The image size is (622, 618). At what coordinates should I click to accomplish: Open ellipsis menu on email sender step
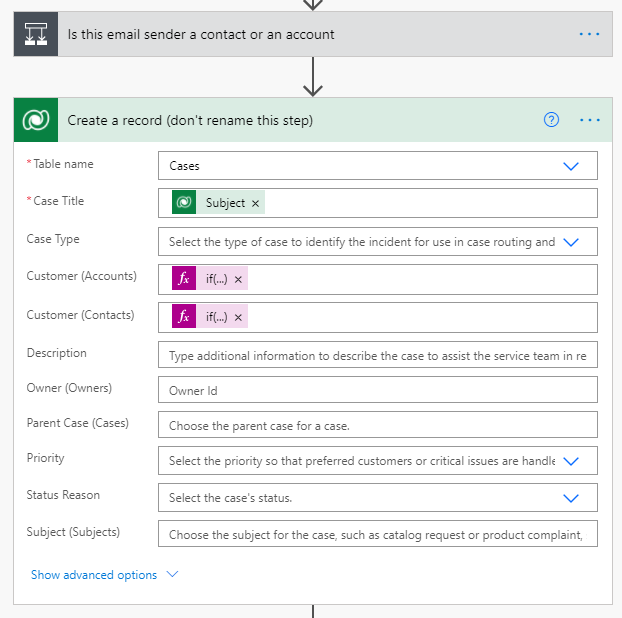590,34
